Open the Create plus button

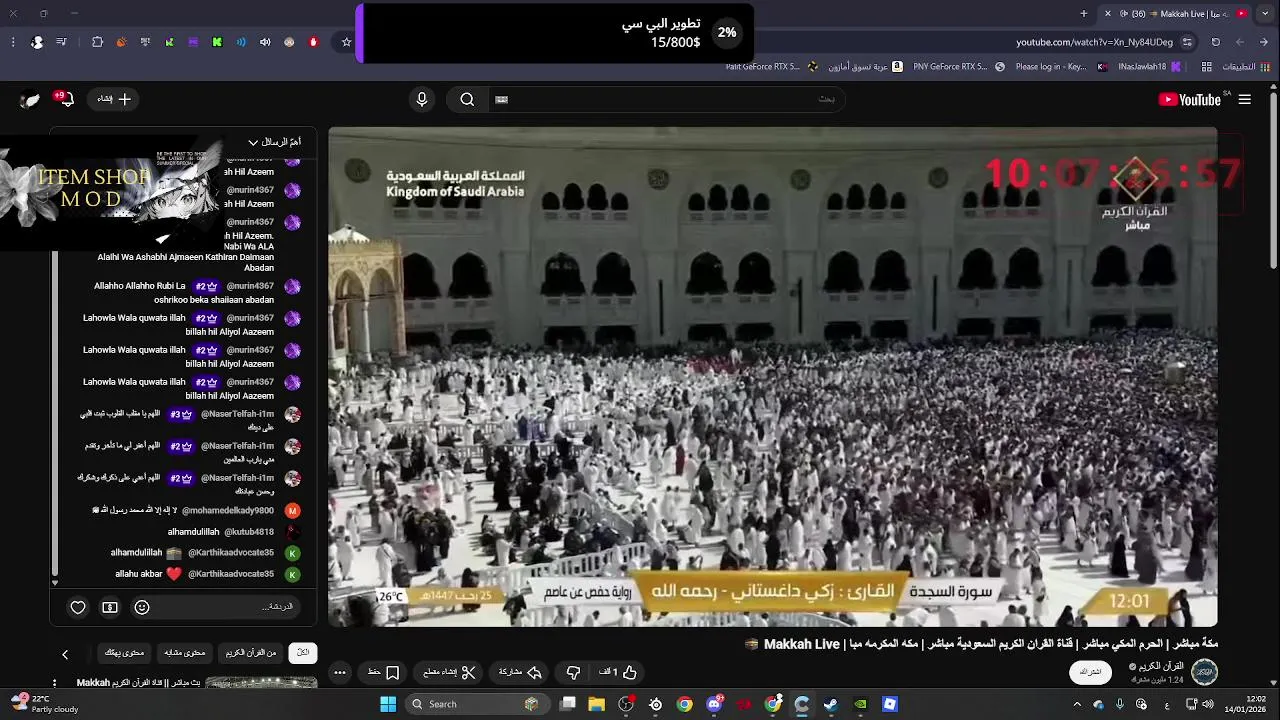(114, 99)
